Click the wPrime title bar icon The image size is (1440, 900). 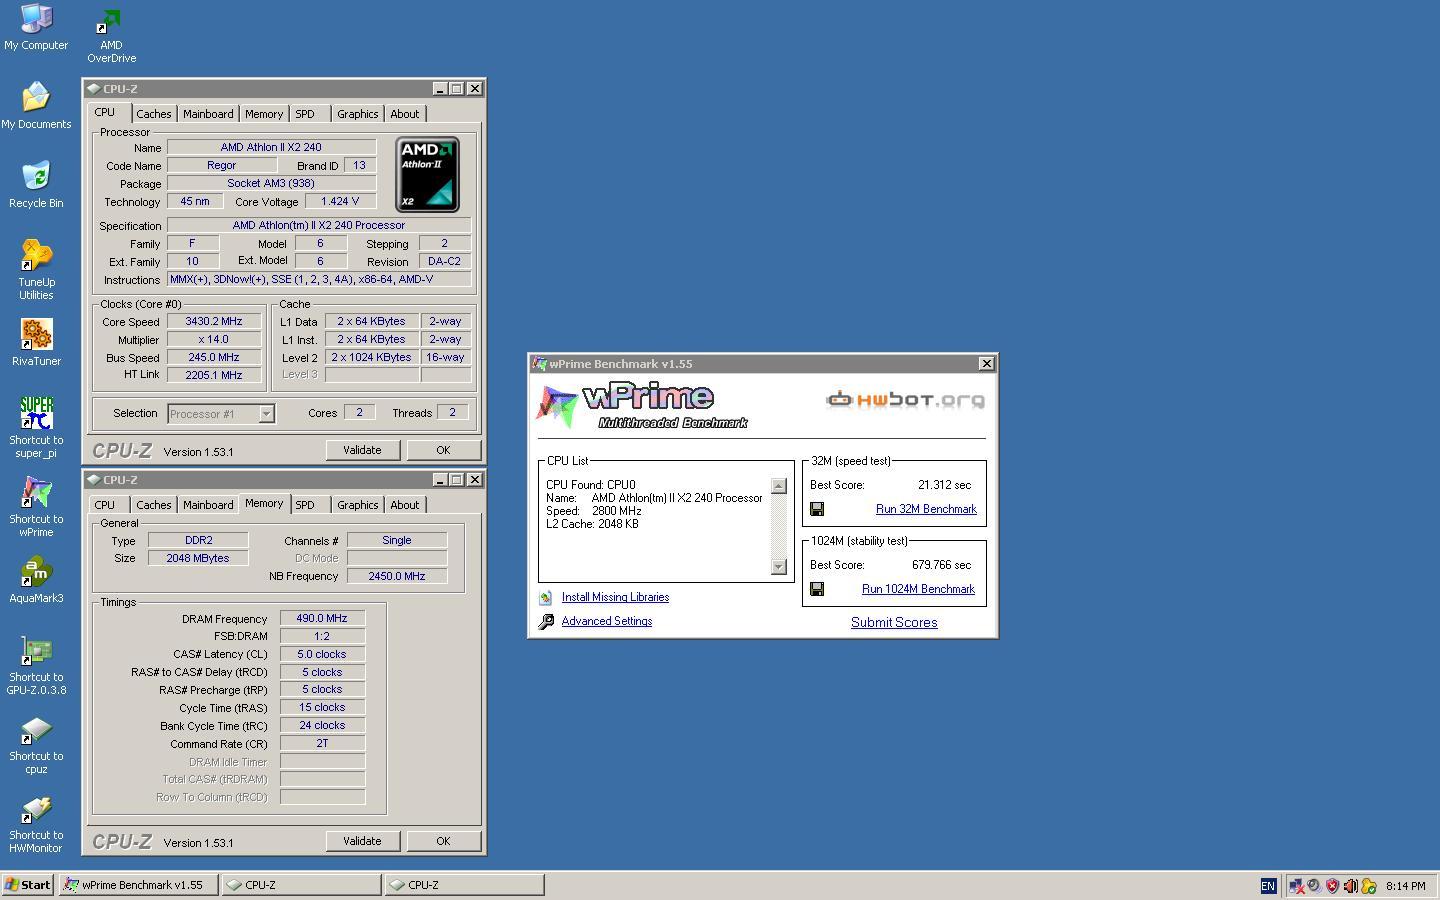click(540, 364)
